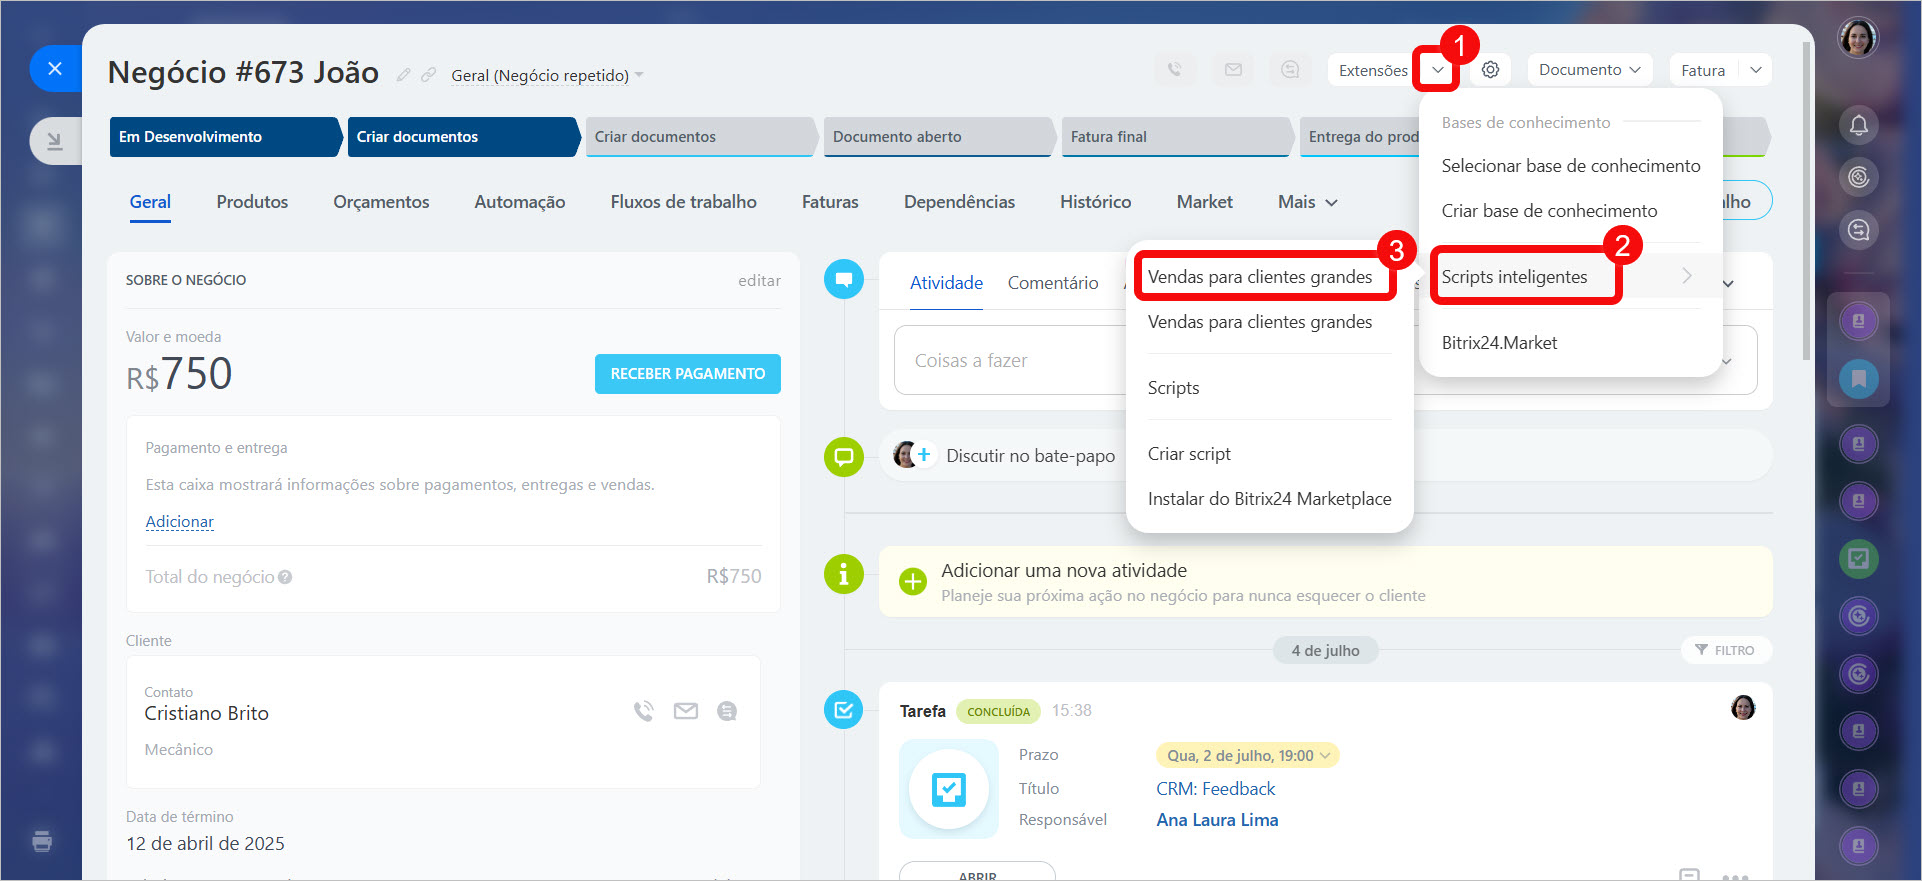This screenshot has height=881, width=1922.
Task: Call contact Cristiano Brito phone icon
Action: click(643, 711)
